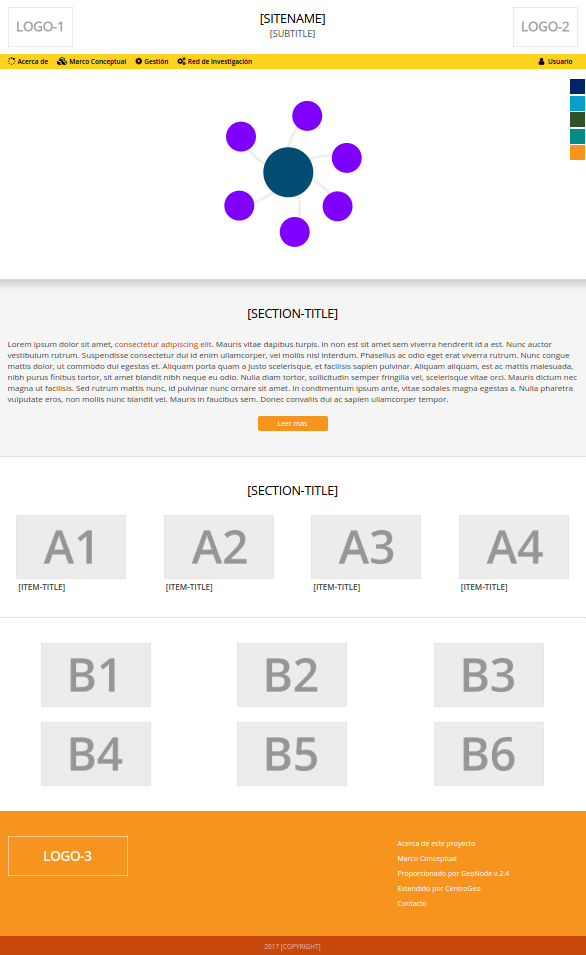Select the orange color swatch on the right
Image resolution: width=586 pixels, height=955 pixels.
tap(577, 152)
